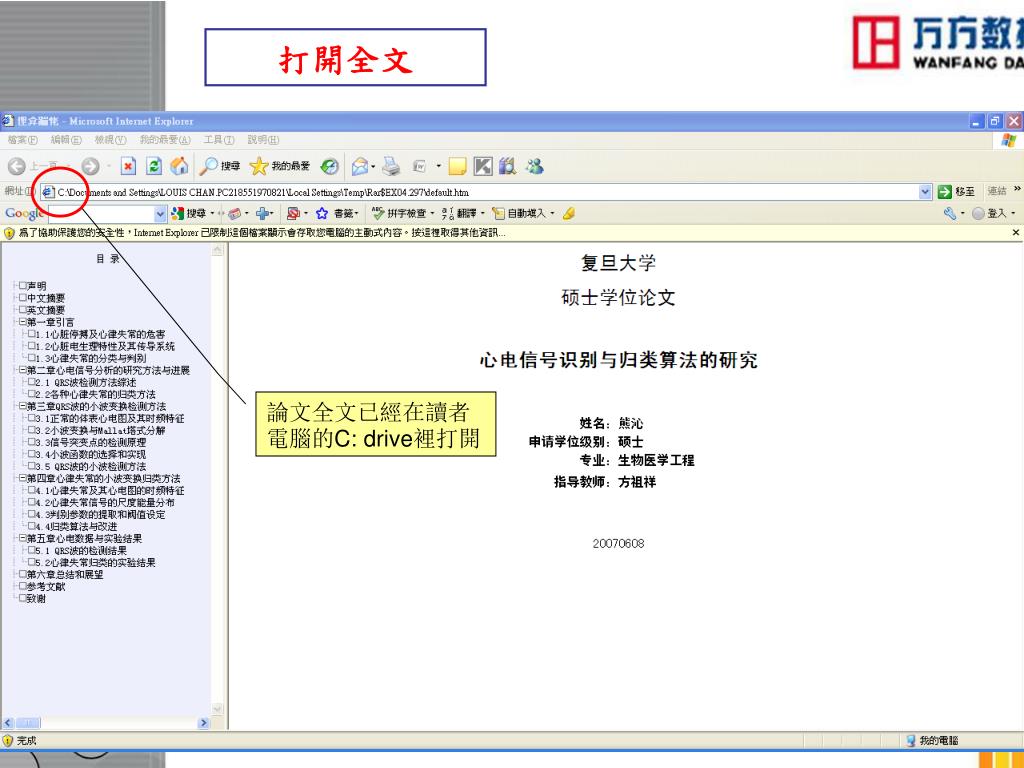This screenshot has width=1024, height=768.
Task: Click the Edit with Word icon
Action: point(420,167)
